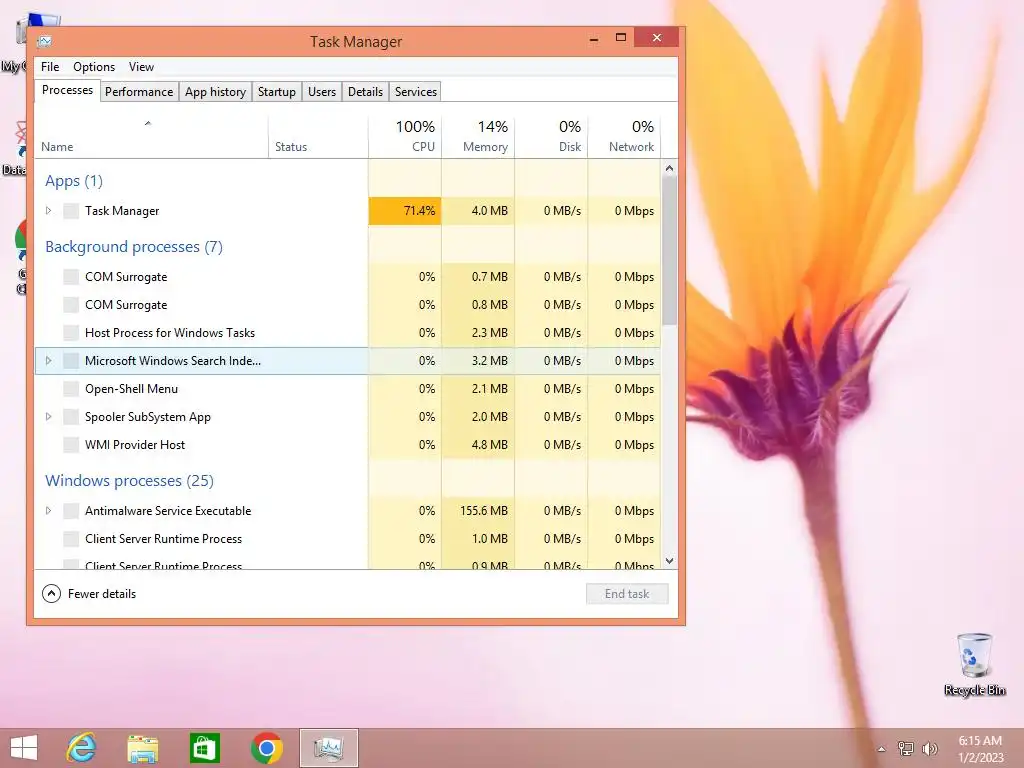Open the File menu

(50, 67)
